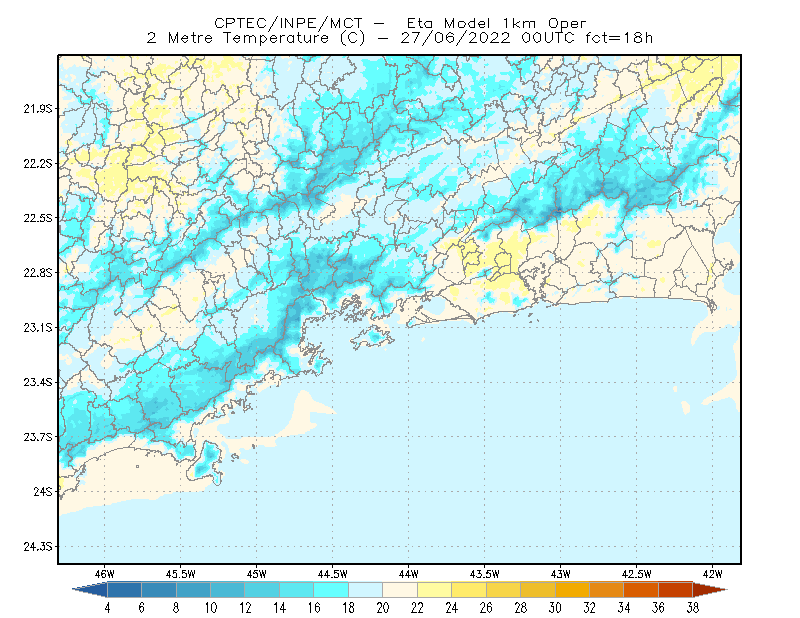The image size is (800, 618).
Task: Click the 2 Metre Temperature subtitle line
Action: point(399,38)
